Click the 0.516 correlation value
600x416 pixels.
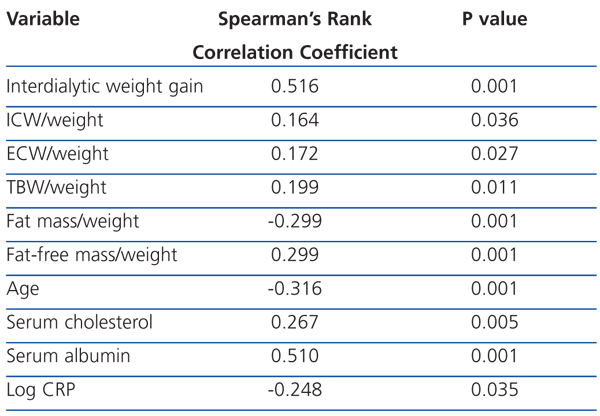[294, 86]
